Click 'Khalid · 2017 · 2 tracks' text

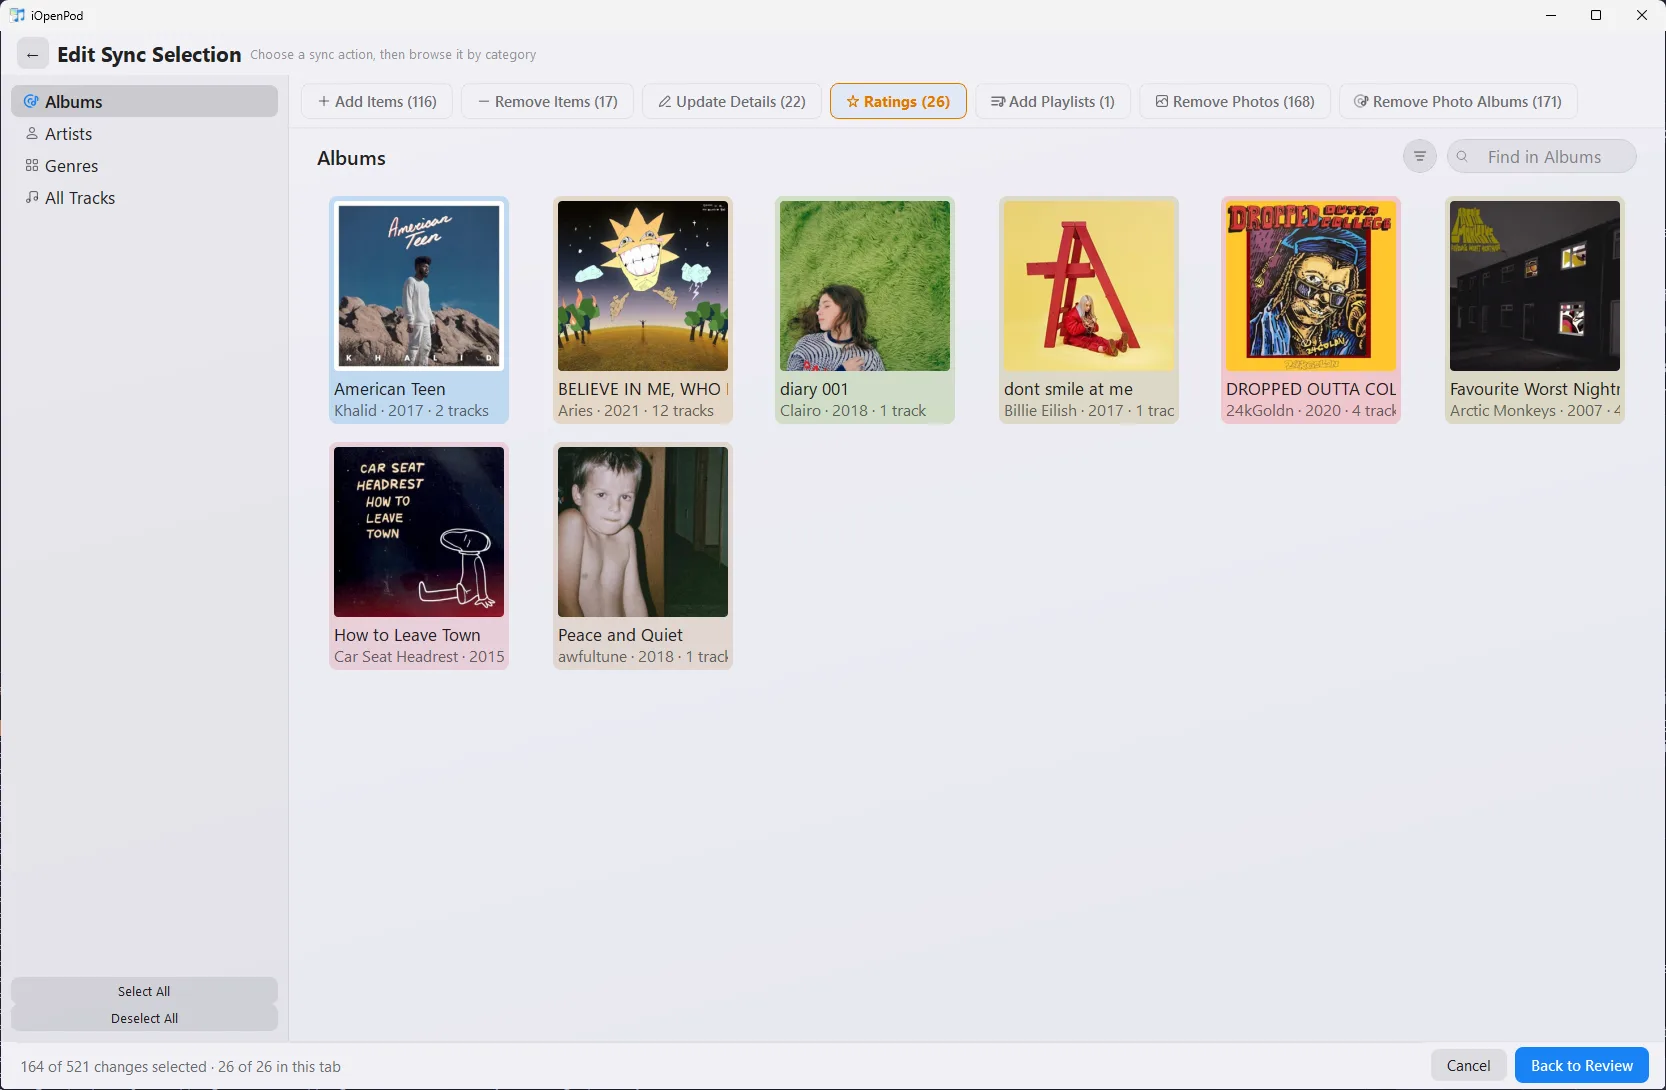click(411, 411)
